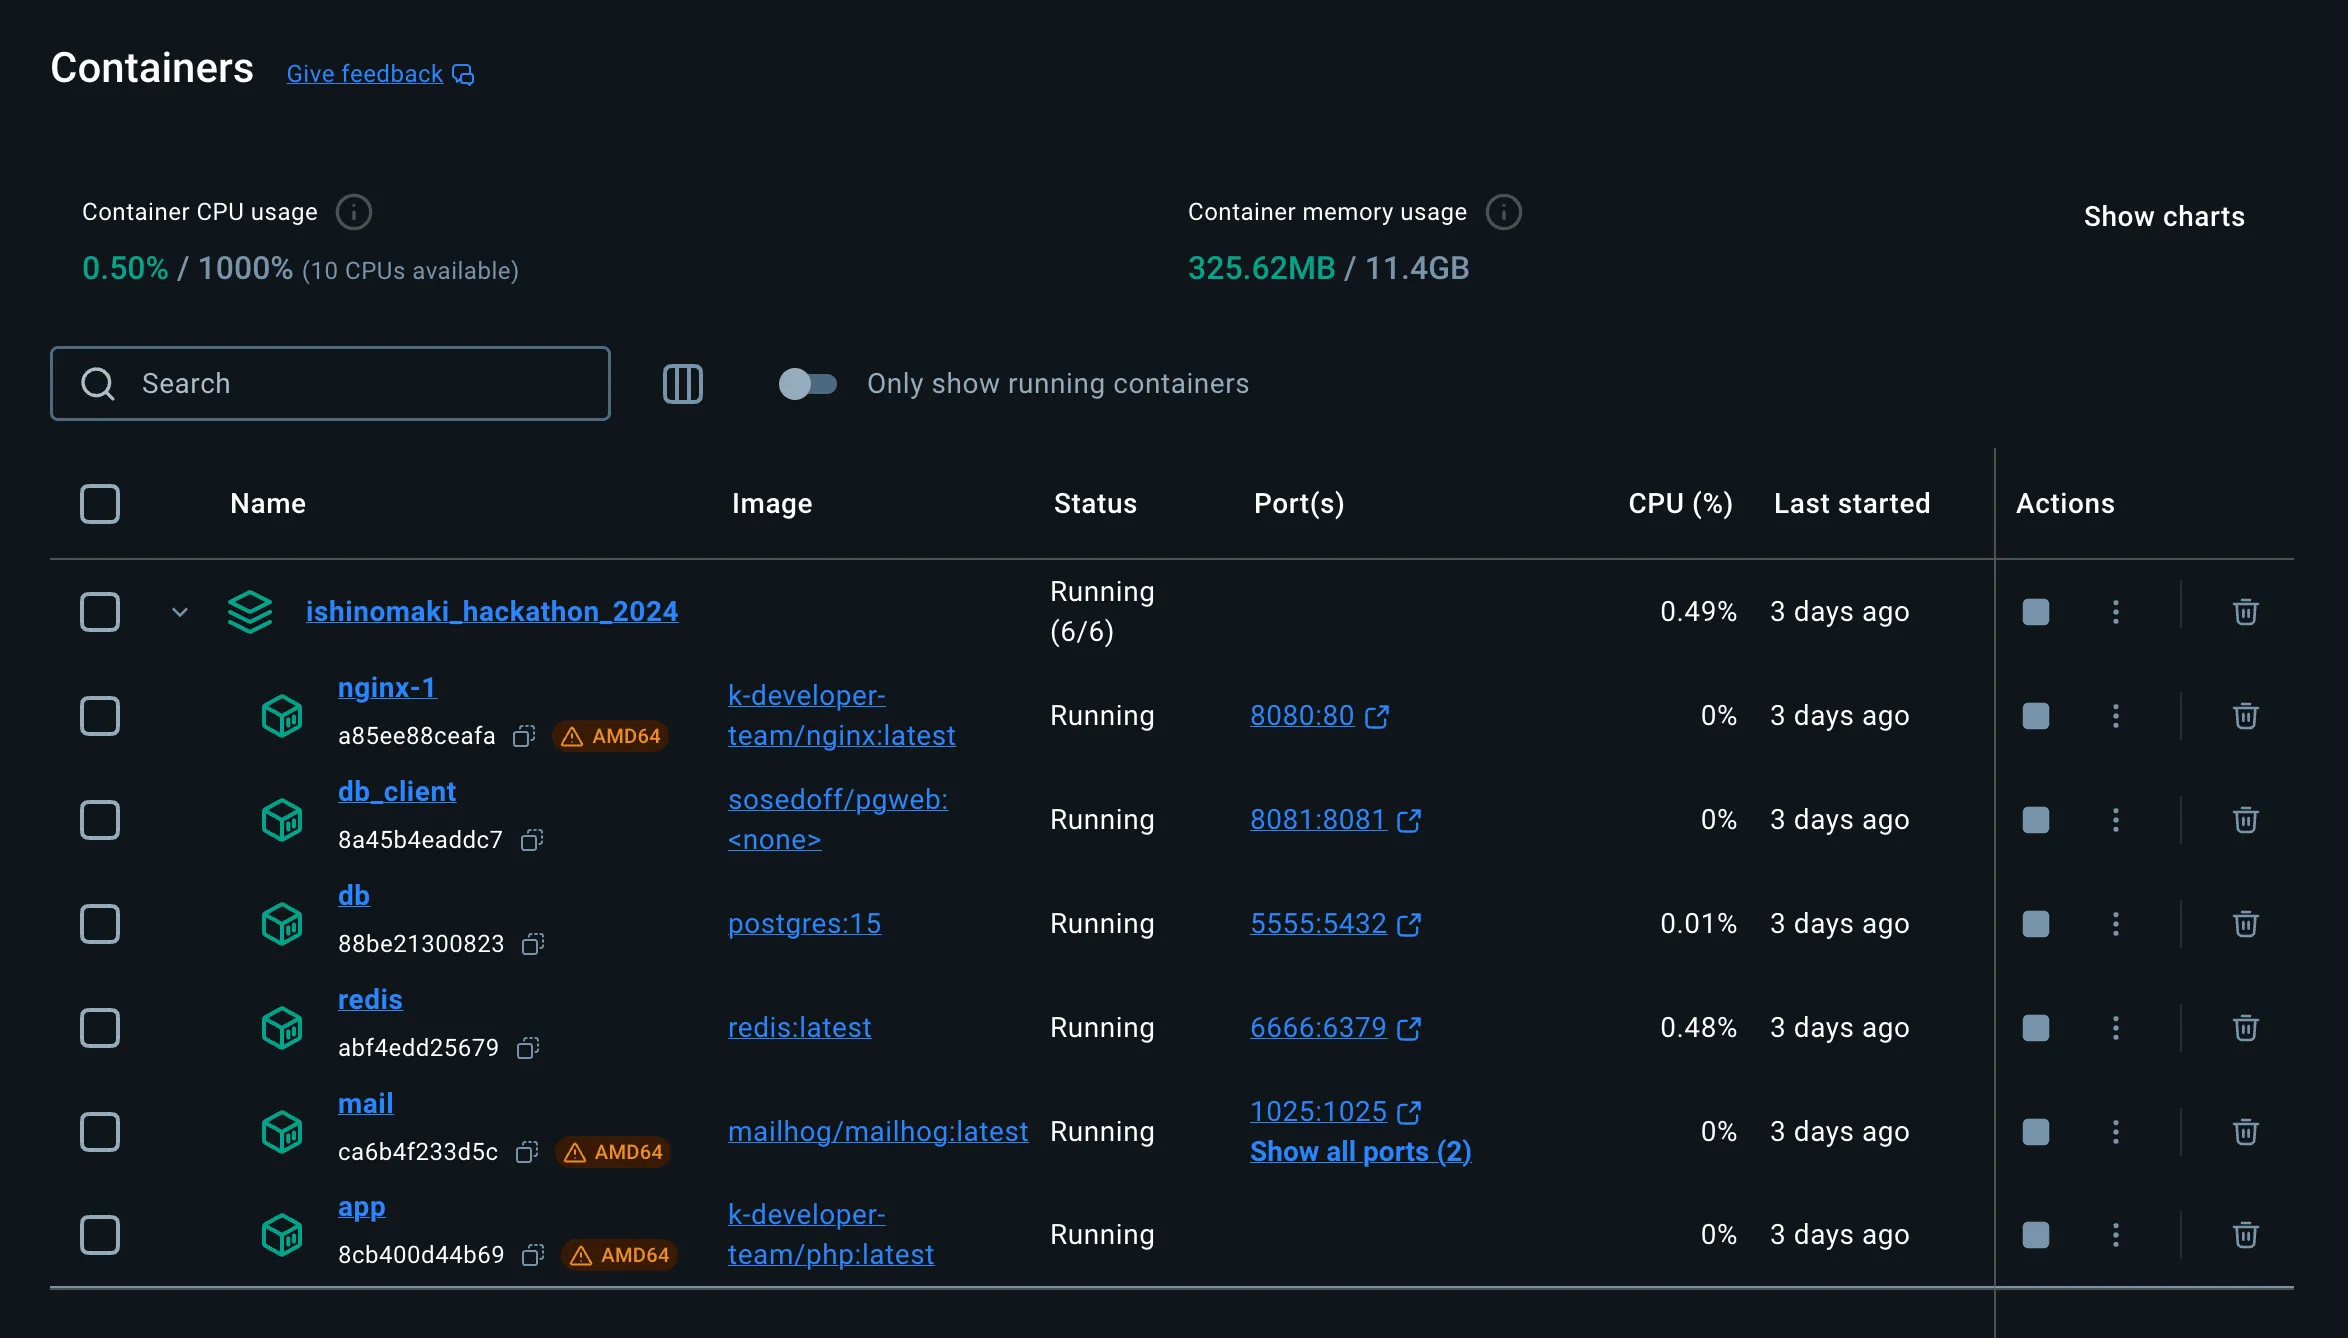This screenshot has width=2348, height=1338.
Task: Toggle only show running containers
Action: point(807,384)
